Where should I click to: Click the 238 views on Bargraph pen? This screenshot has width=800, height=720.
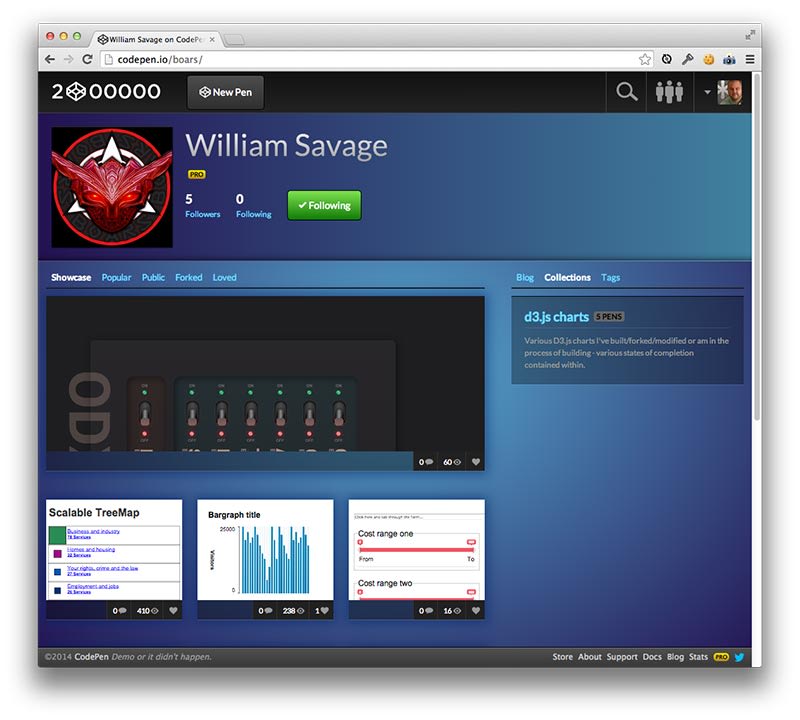[x=293, y=611]
